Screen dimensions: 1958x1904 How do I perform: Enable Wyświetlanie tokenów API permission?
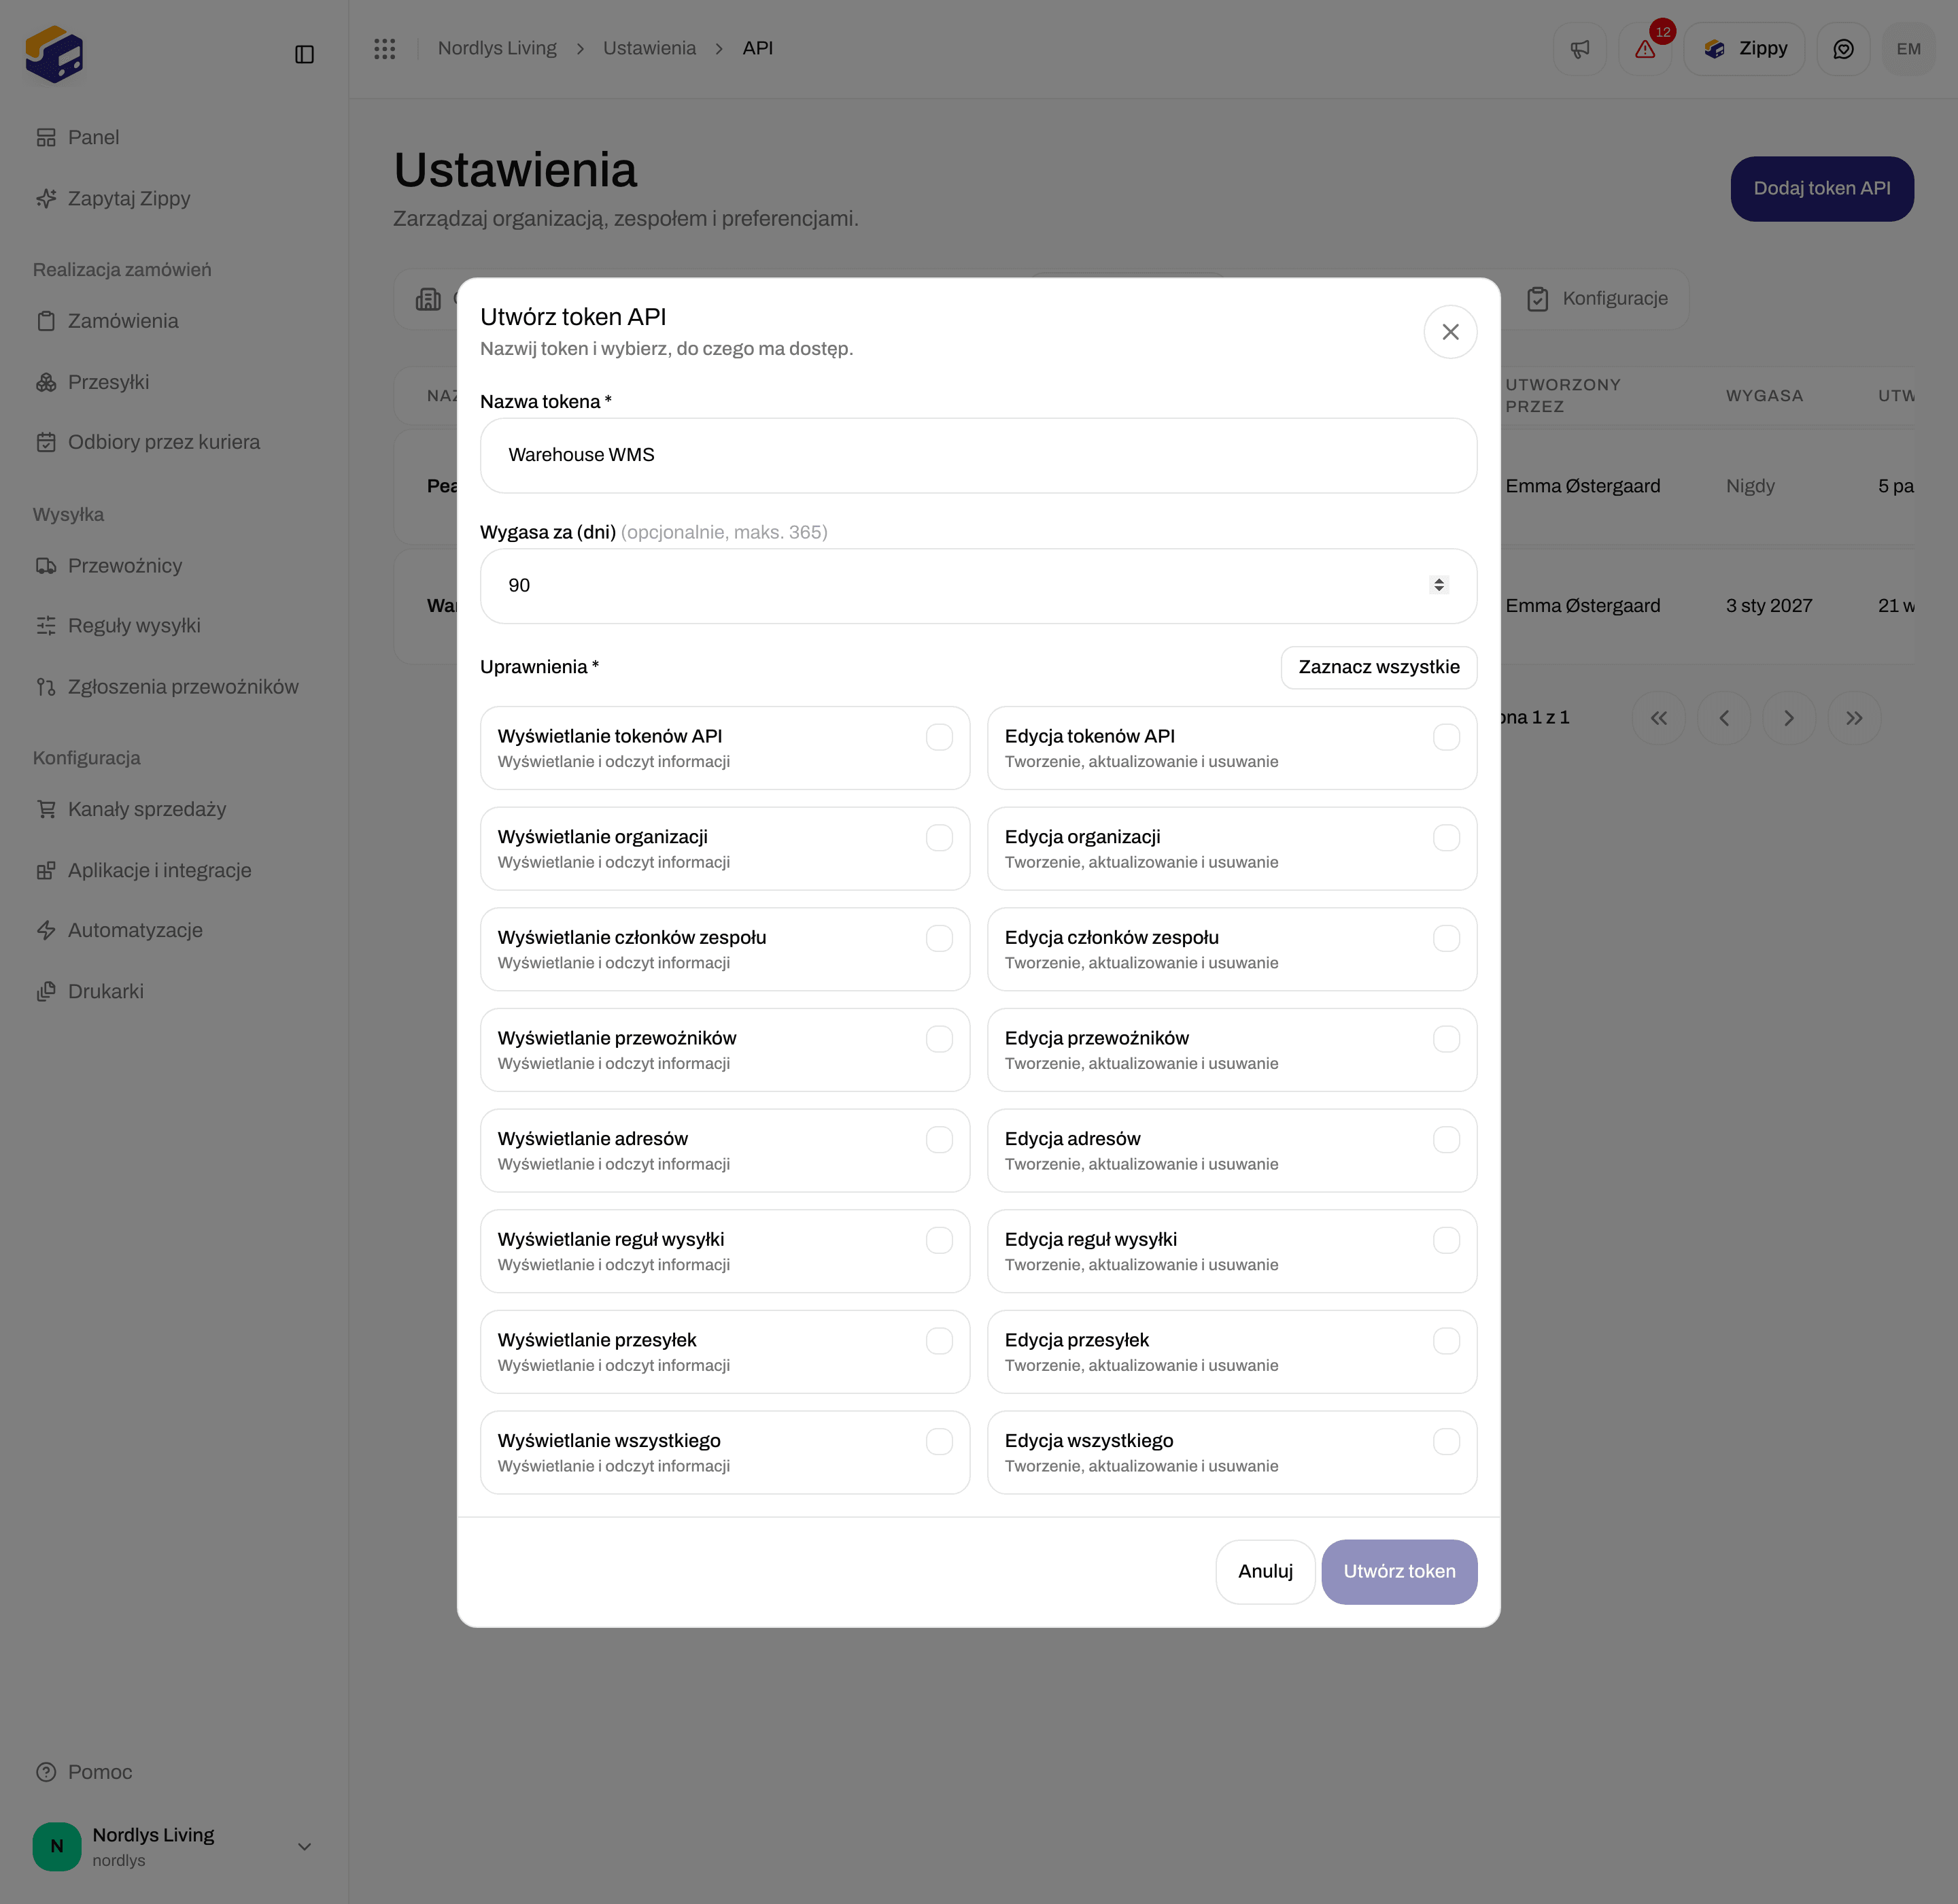click(x=939, y=737)
